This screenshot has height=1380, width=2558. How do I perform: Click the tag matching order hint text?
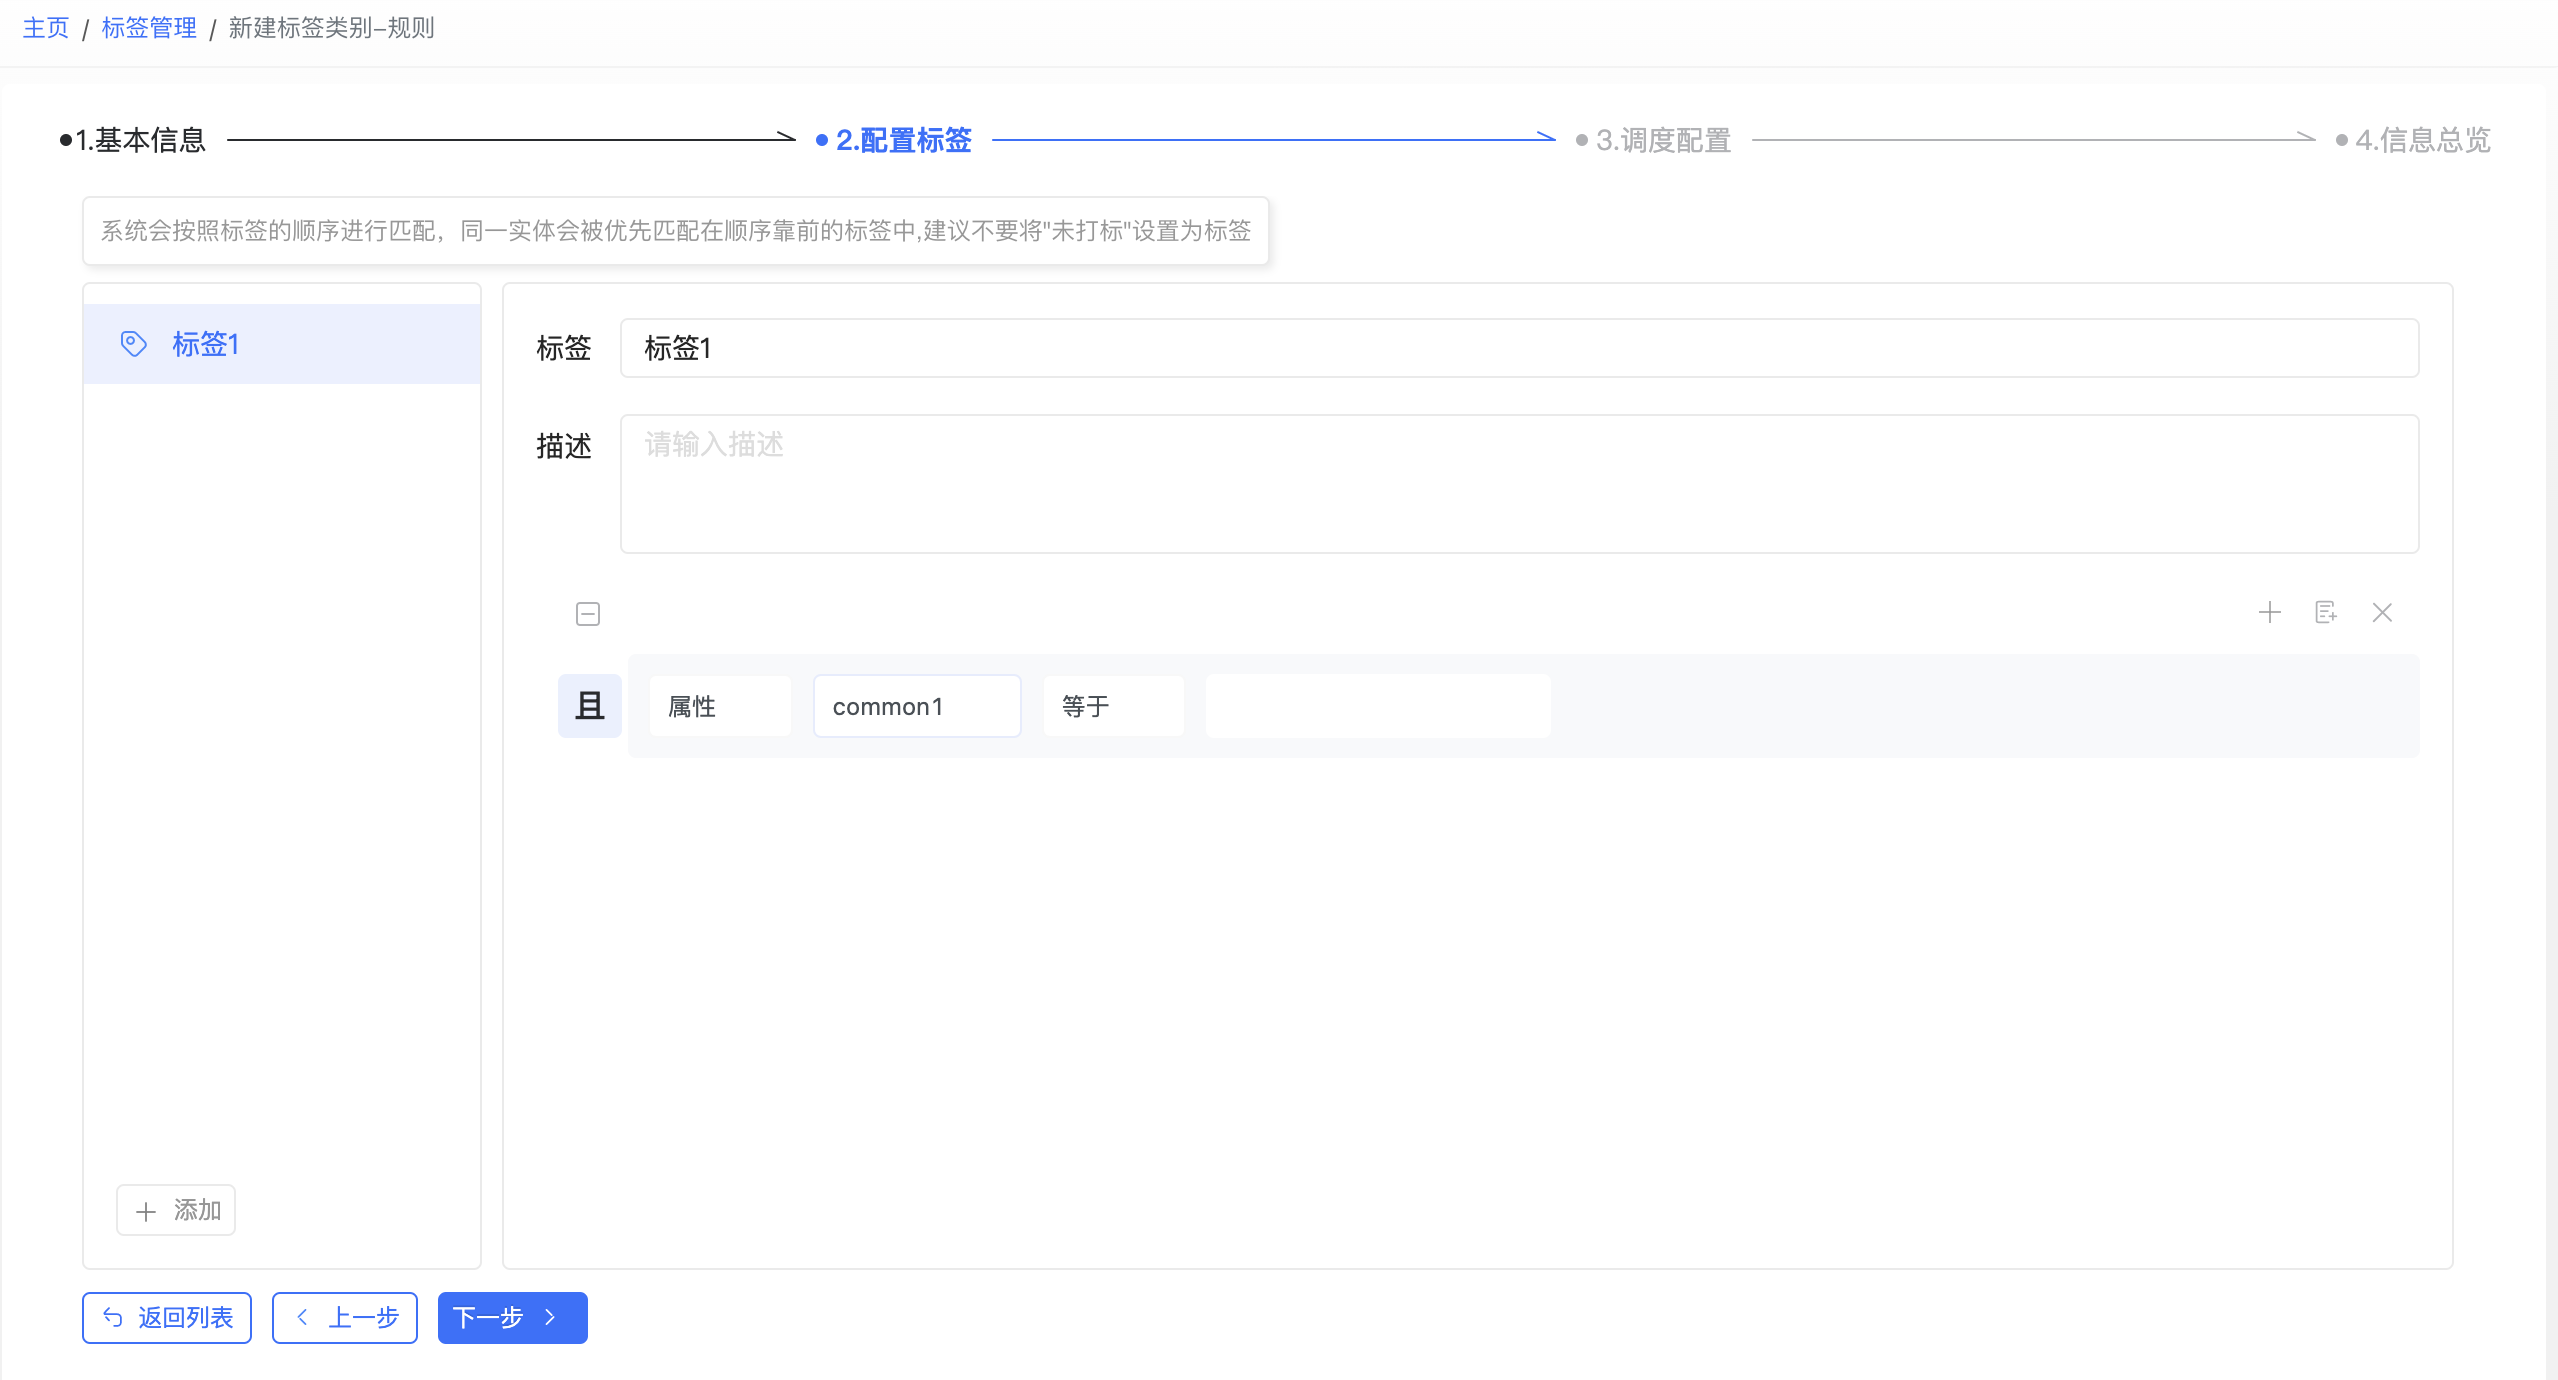pyautogui.click(x=676, y=231)
